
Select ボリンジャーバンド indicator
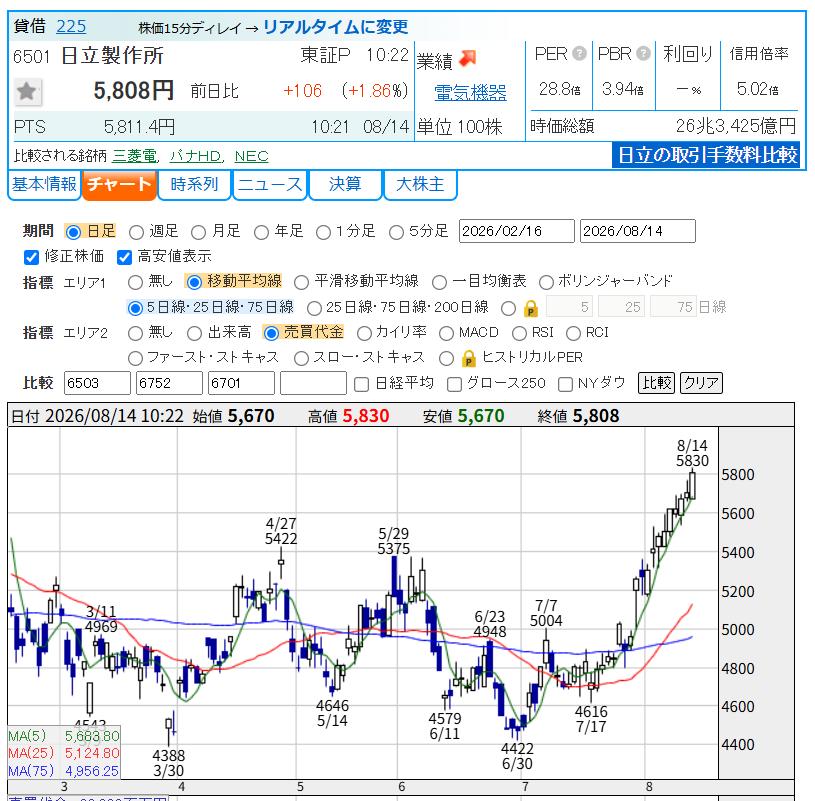[546, 282]
